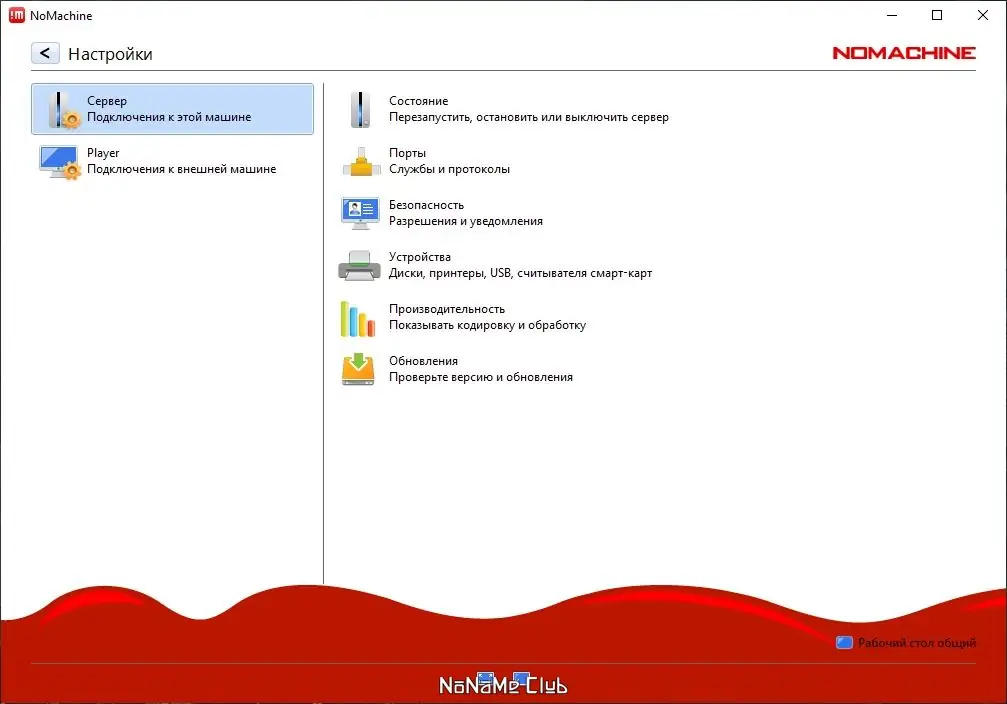Click the Player monitor icon in the sidebar

pos(60,162)
